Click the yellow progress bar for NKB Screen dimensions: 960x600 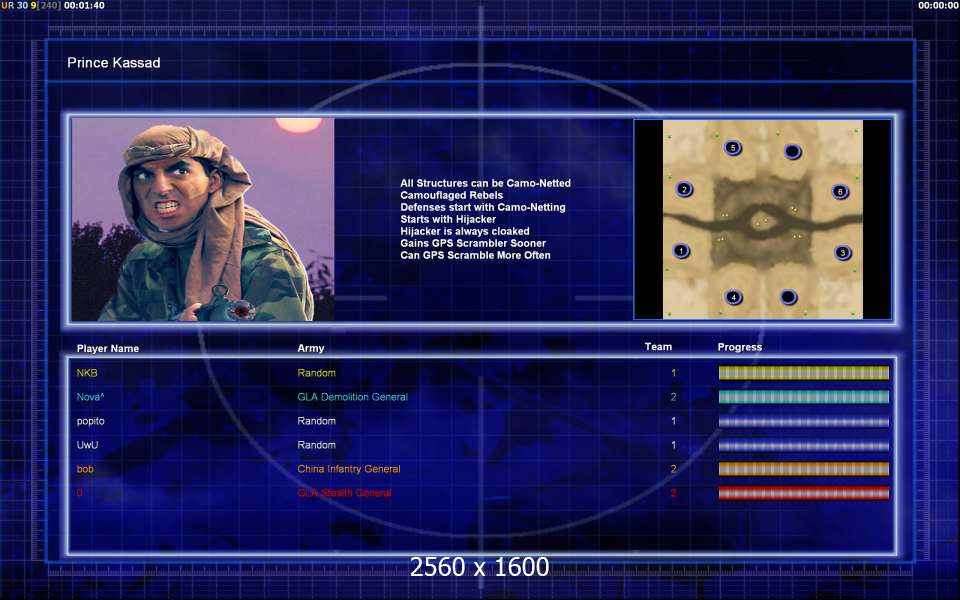click(x=803, y=373)
